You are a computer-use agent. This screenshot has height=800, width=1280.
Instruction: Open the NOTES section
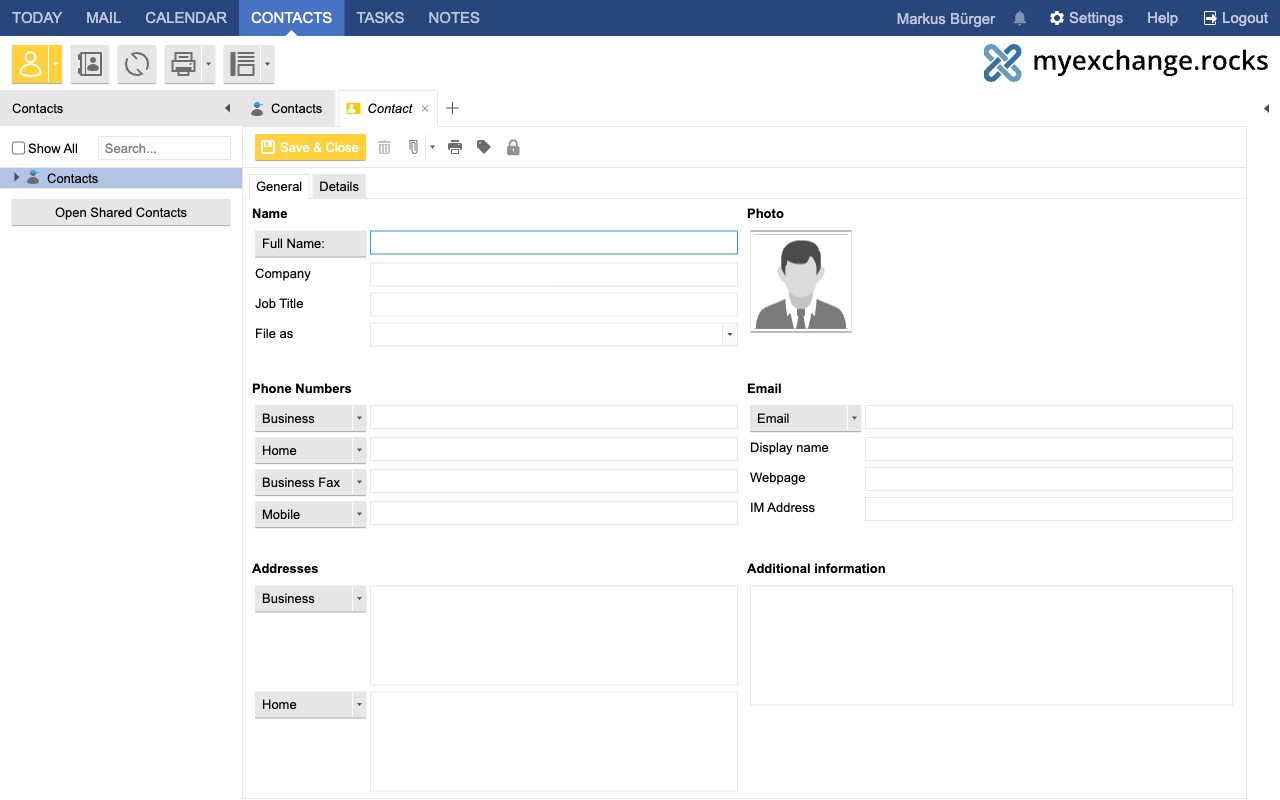(x=454, y=18)
